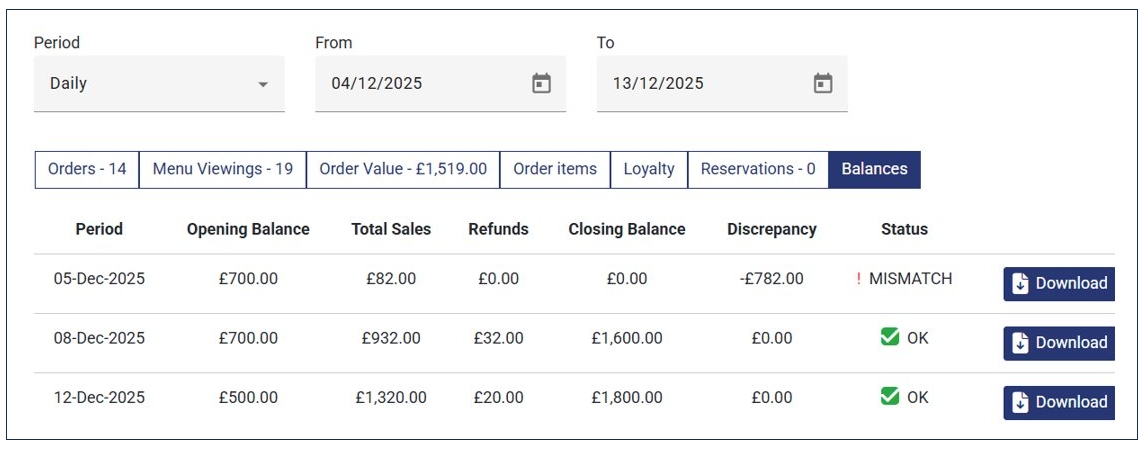
Task: Click the Discrepancy column header
Action: (x=772, y=229)
